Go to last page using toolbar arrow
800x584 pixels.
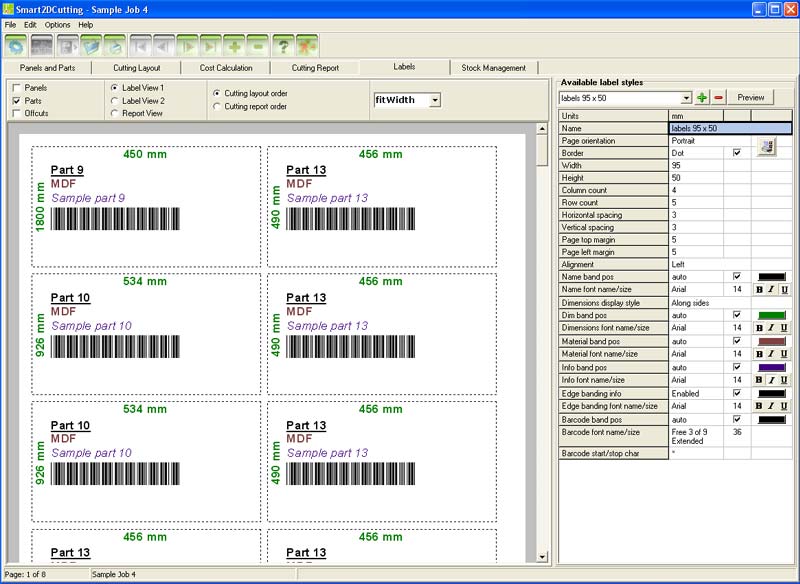pyautogui.click(x=211, y=46)
